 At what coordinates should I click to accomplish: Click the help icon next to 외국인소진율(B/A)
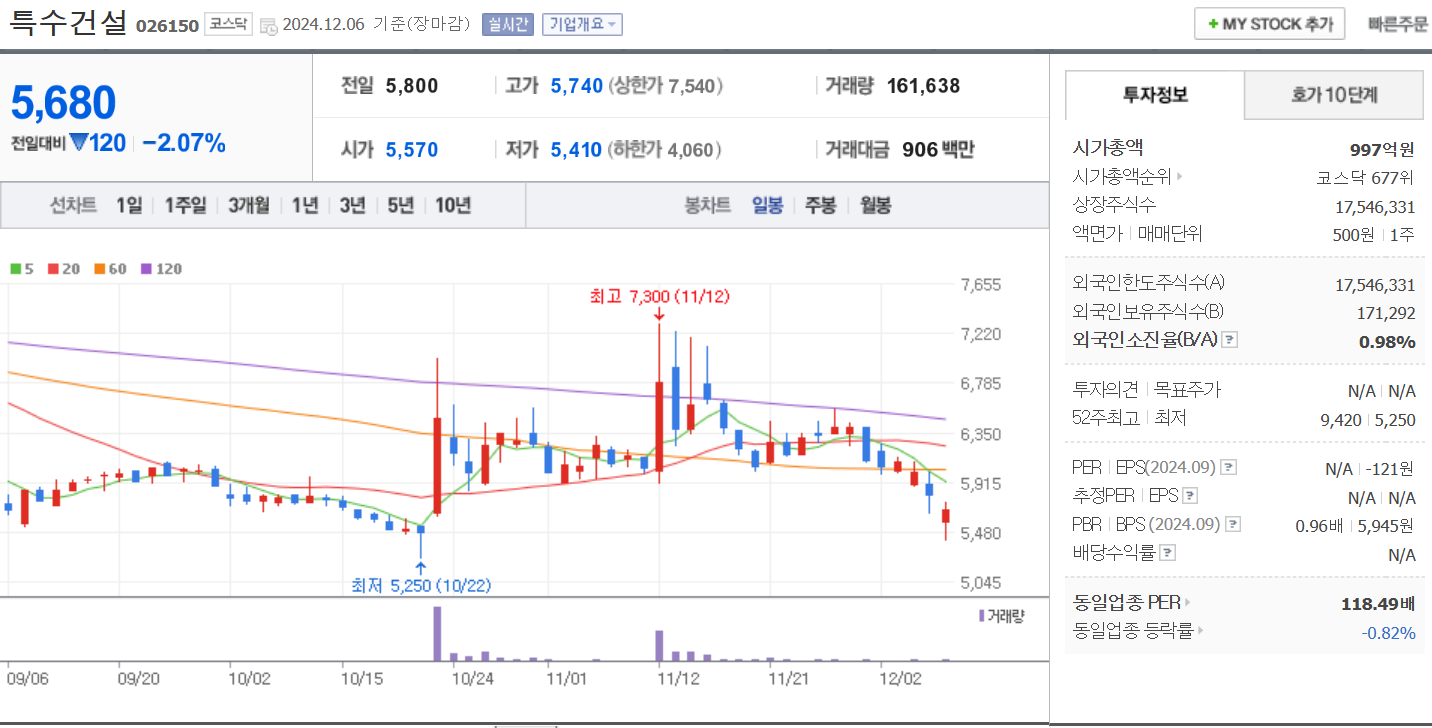coord(1229,340)
